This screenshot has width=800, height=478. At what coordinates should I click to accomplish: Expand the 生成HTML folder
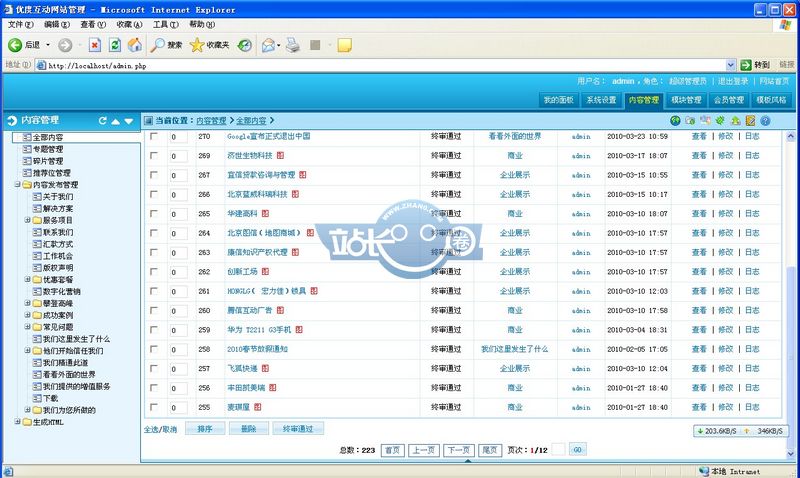pos(17,422)
